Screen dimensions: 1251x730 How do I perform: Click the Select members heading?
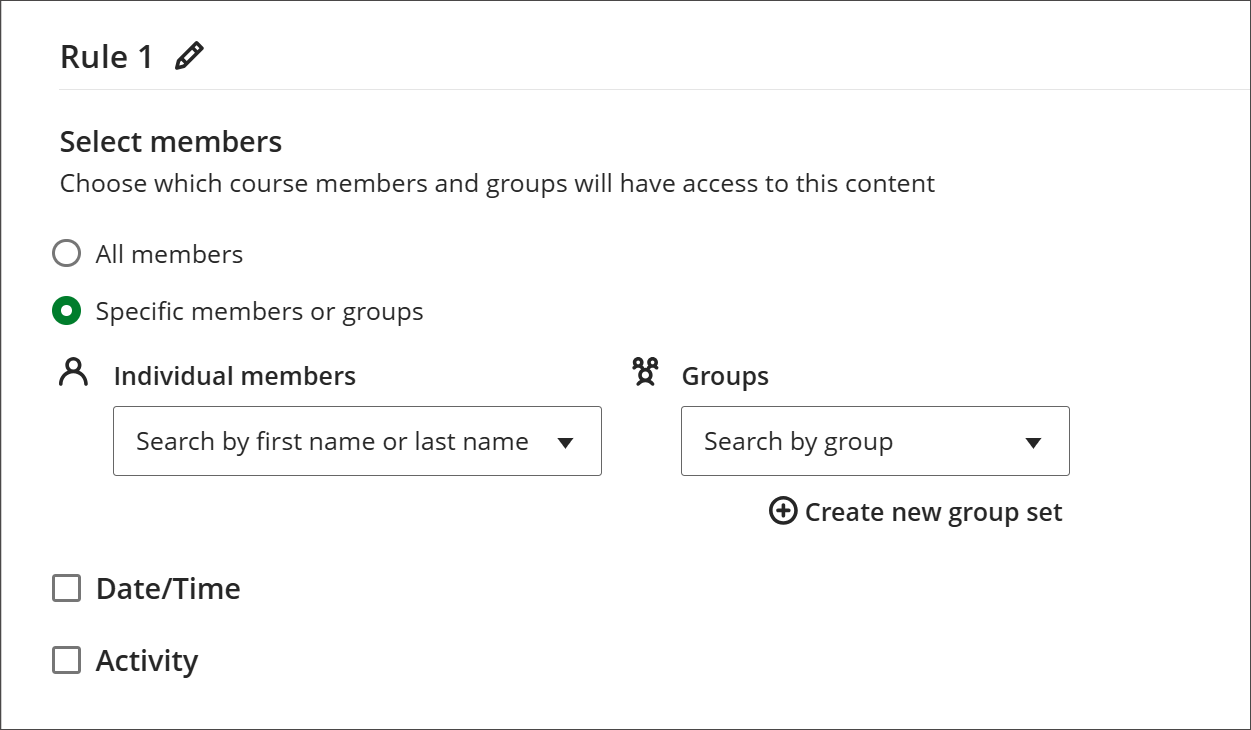(x=170, y=141)
